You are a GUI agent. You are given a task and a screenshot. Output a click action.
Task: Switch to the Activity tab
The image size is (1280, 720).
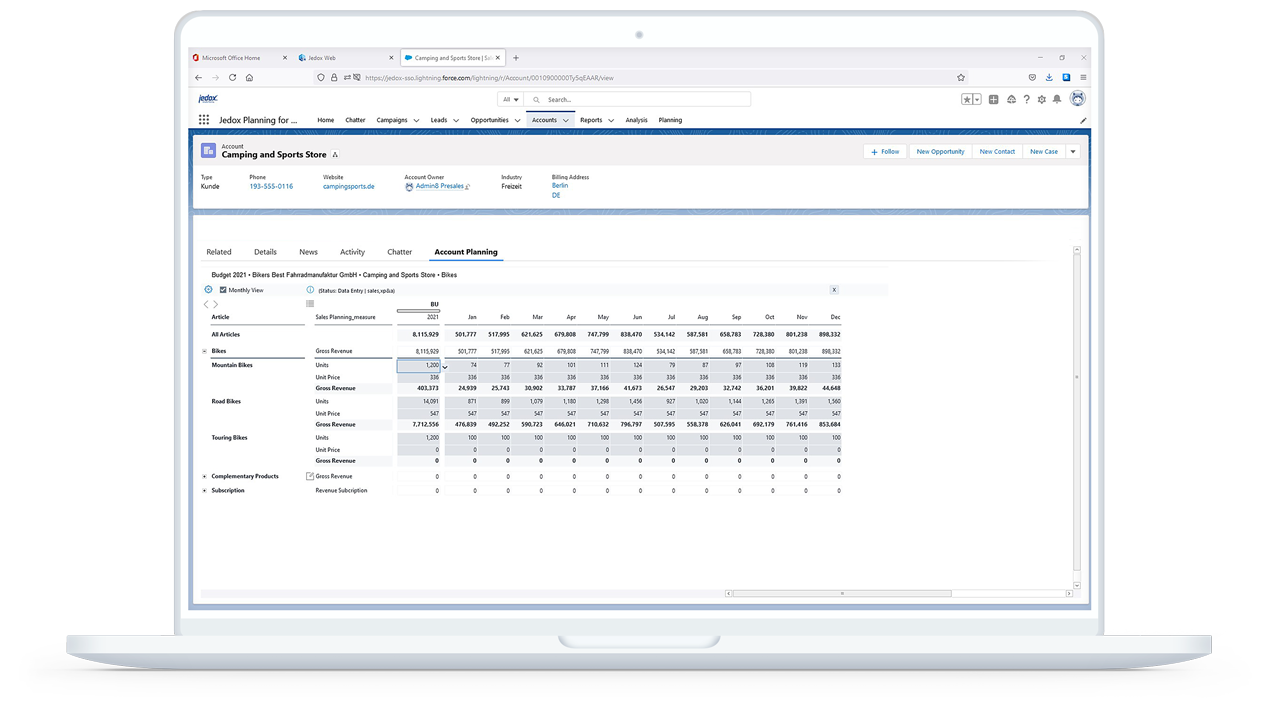click(352, 252)
